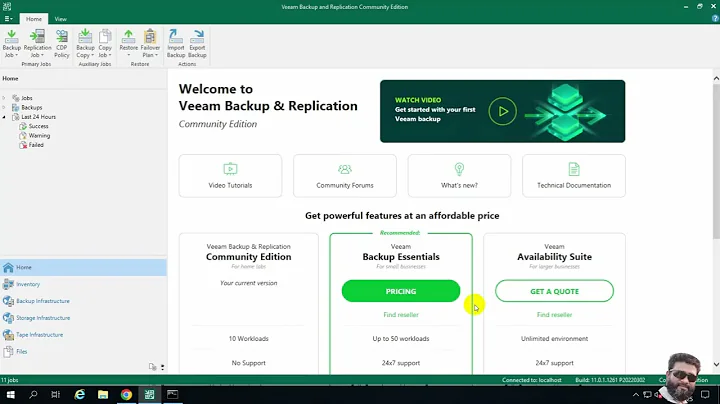Select the Import Backup ribbon icon
Viewport: 720px width, 404px height.
click(x=175, y=44)
